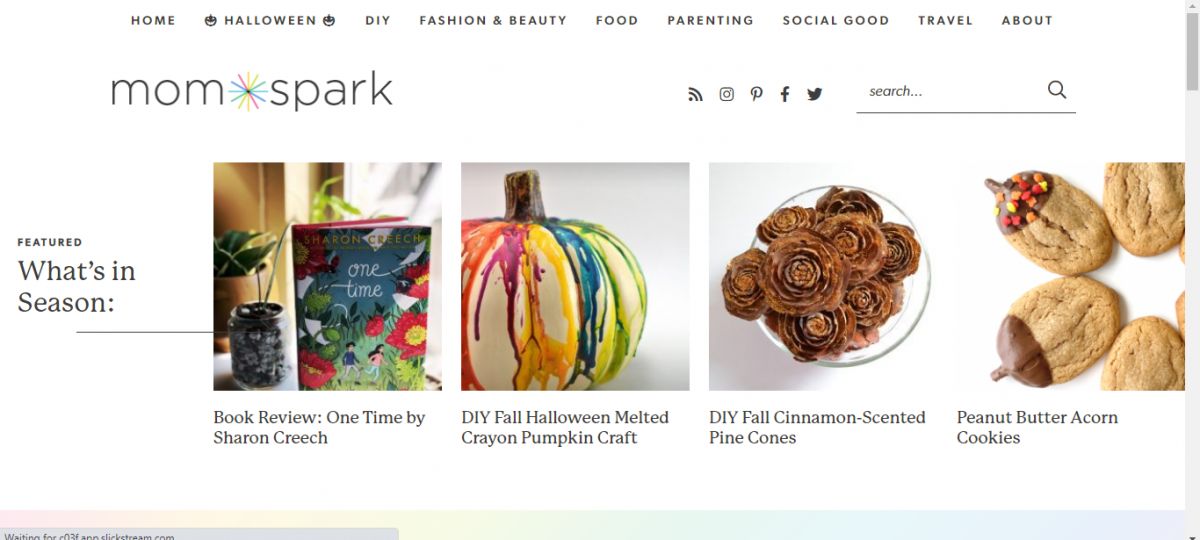The height and width of the screenshot is (540, 1200).
Task: Open the RSS feed icon
Action: click(696, 94)
